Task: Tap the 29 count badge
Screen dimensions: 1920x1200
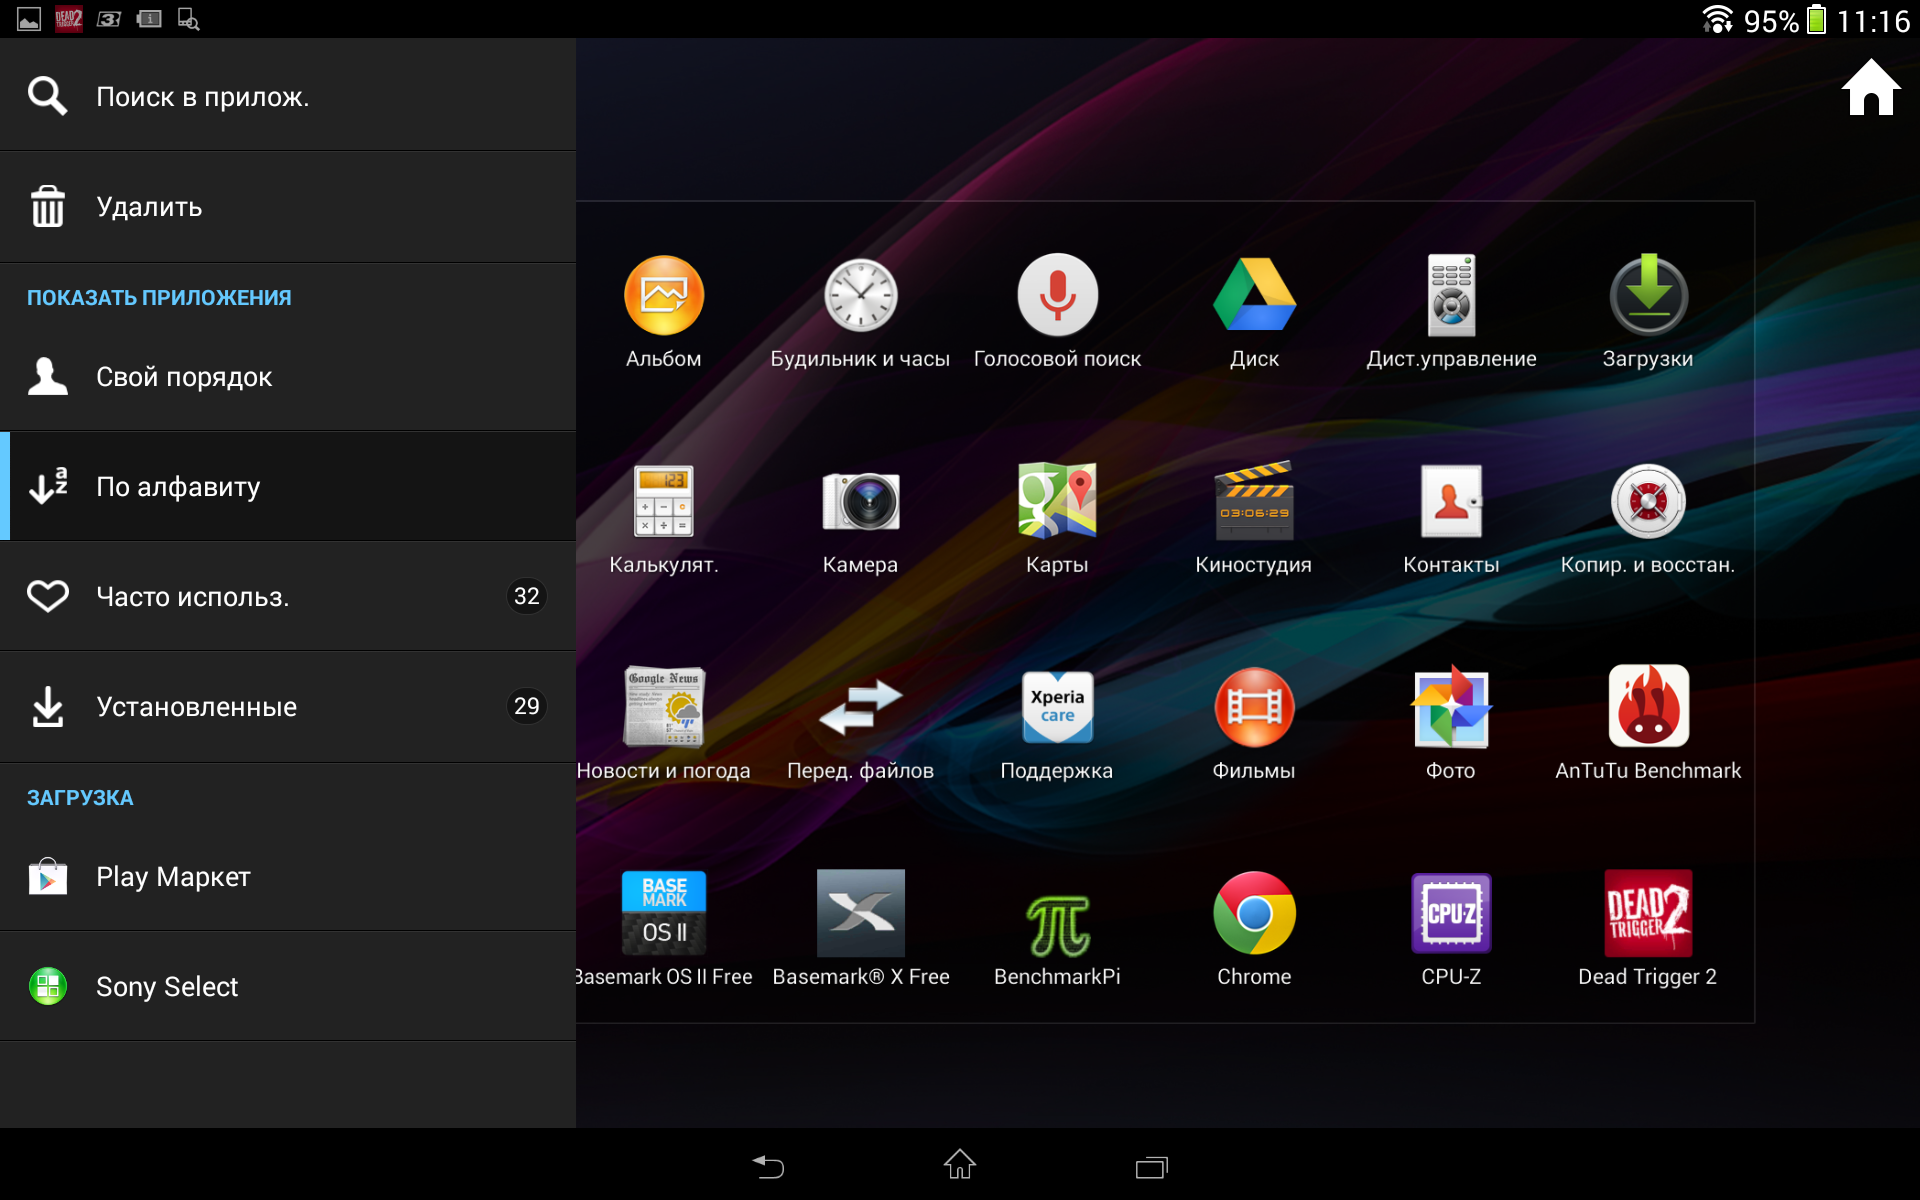Action: (527, 706)
